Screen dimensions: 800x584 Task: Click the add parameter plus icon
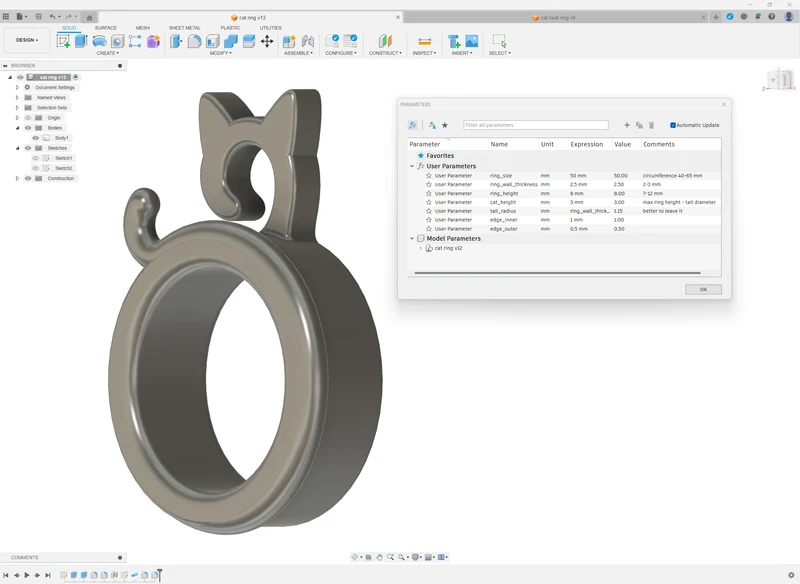(627, 125)
